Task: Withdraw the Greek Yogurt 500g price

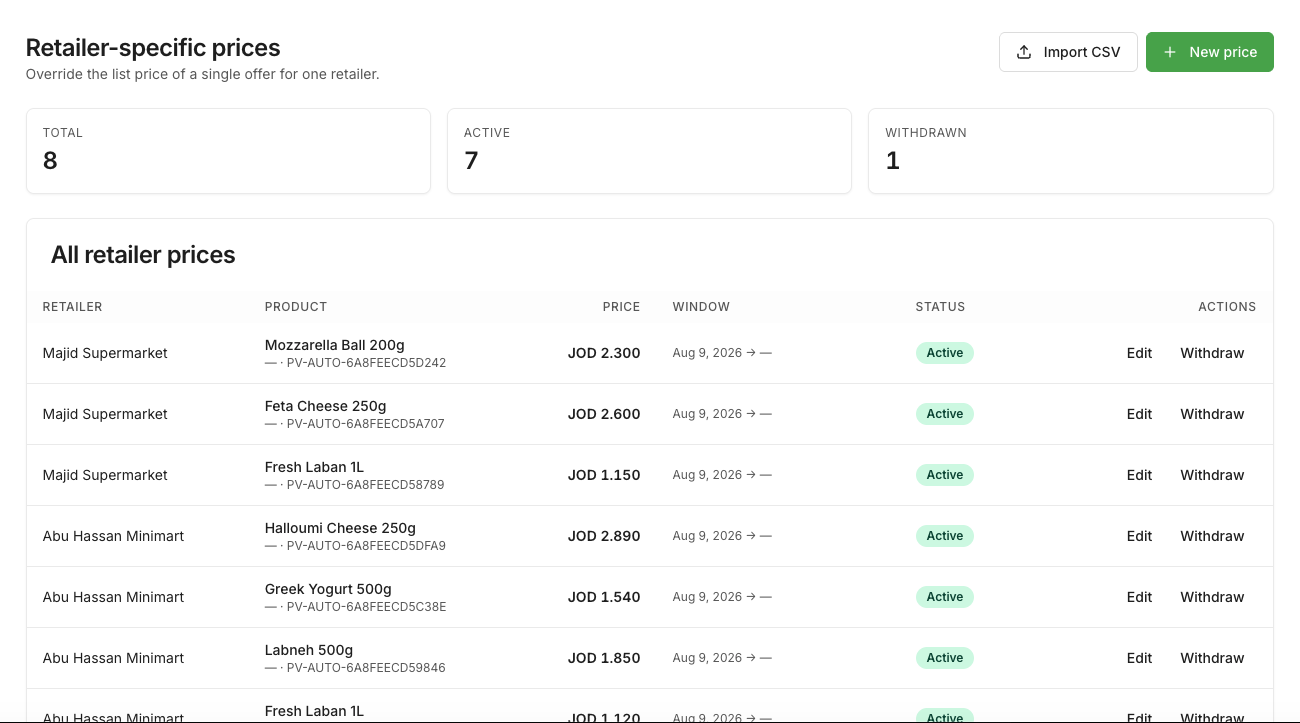Action: click(1212, 597)
